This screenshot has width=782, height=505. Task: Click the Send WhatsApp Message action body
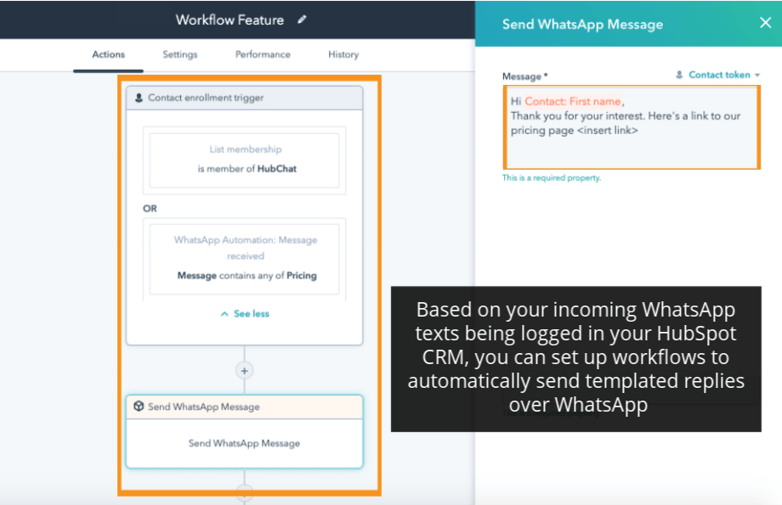click(244, 443)
